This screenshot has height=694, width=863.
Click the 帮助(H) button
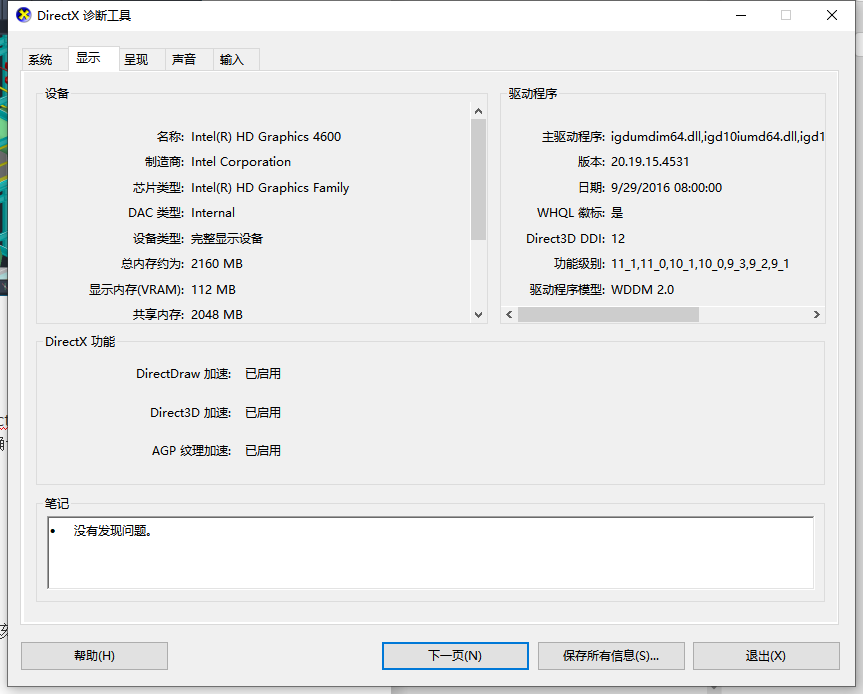(x=94, y=655)
